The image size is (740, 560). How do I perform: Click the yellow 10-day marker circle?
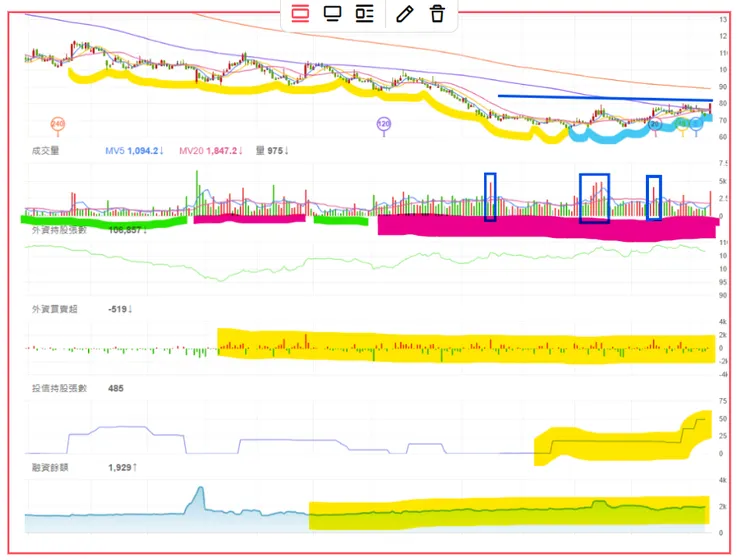coord(681,125)
